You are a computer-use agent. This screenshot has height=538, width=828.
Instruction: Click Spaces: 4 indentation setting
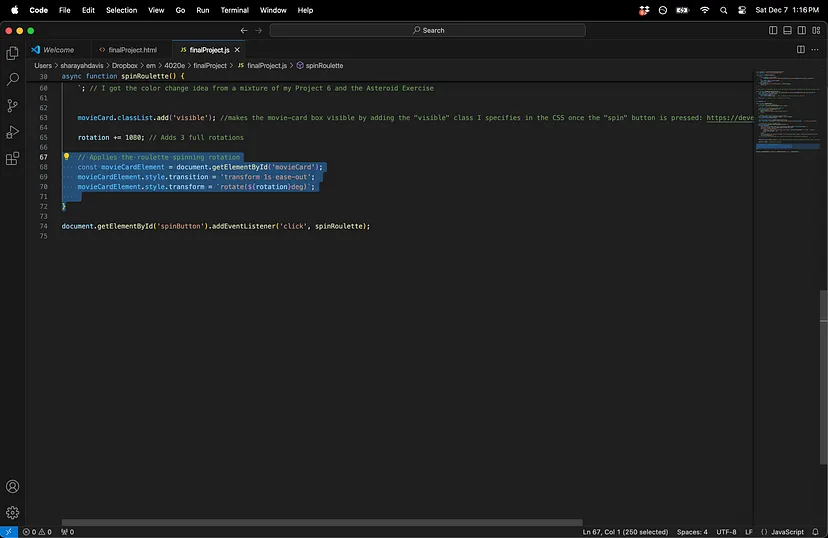click(x=692, y=532)
